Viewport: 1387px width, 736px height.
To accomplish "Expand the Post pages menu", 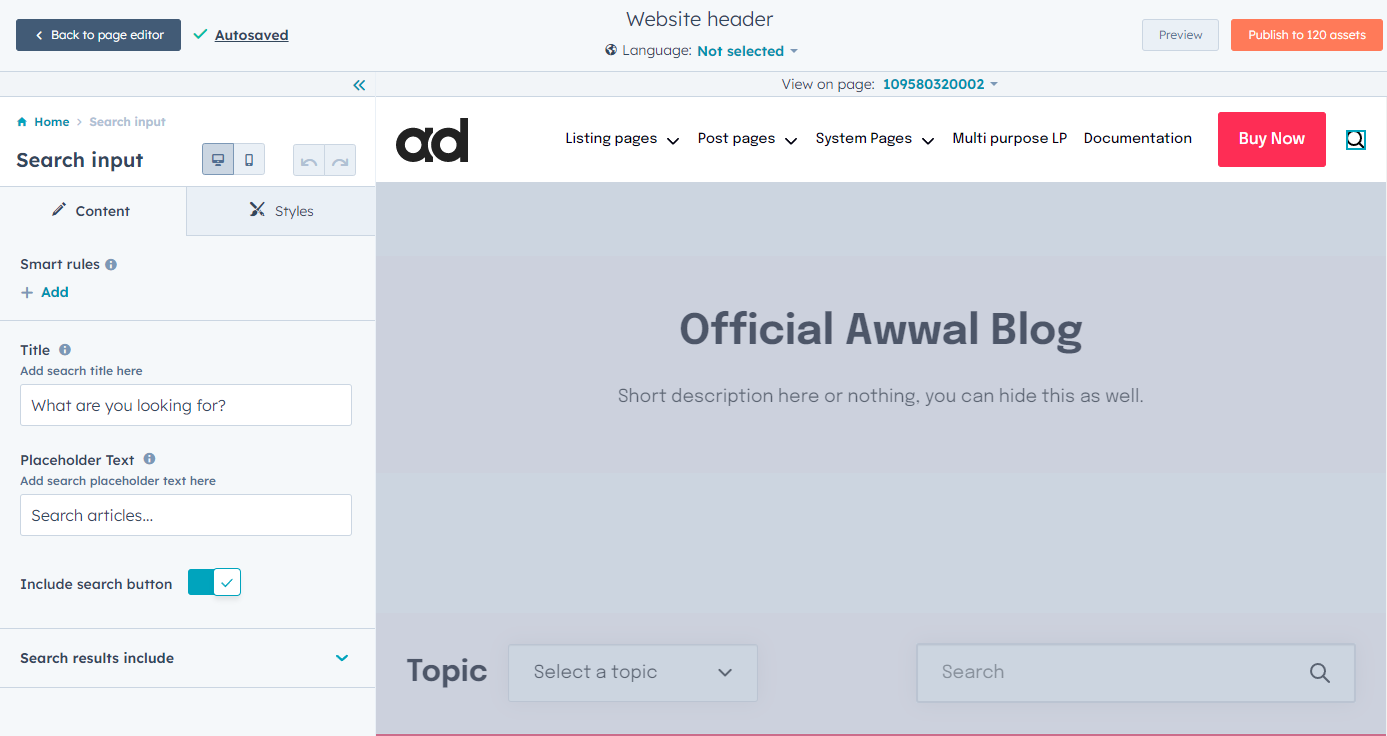I will 747,139.
